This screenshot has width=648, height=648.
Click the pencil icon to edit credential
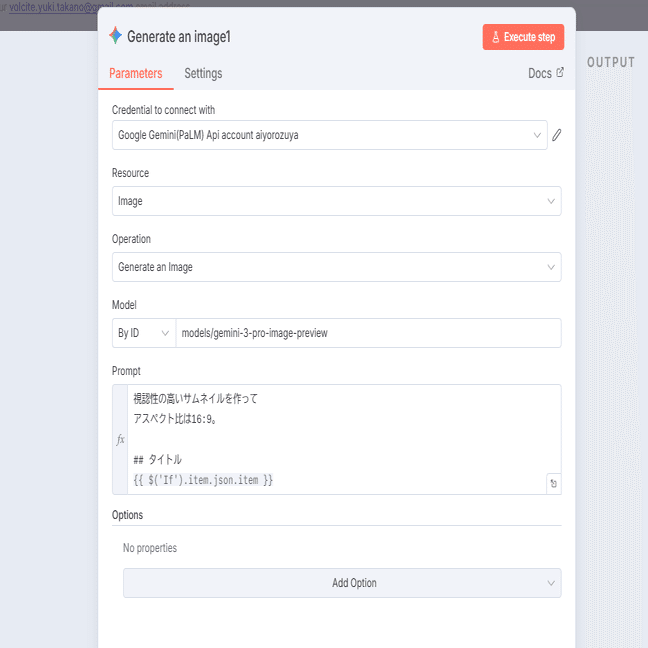(x=556, y=135)
